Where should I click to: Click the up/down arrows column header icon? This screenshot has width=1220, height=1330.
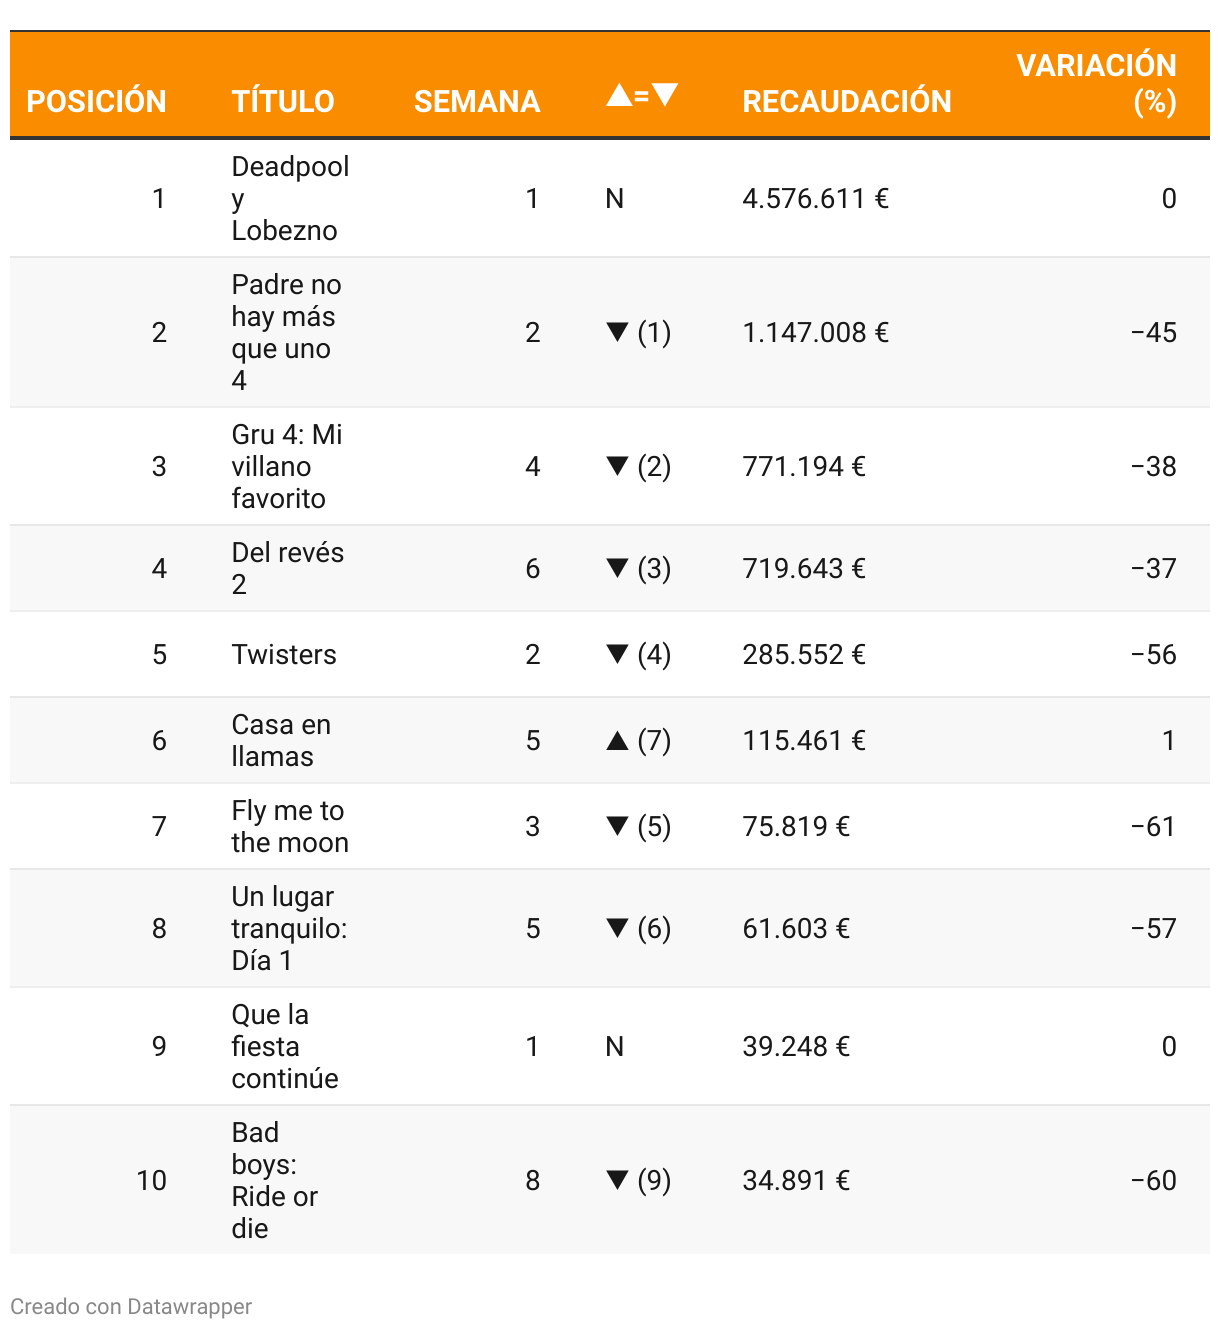click(642, 97)
